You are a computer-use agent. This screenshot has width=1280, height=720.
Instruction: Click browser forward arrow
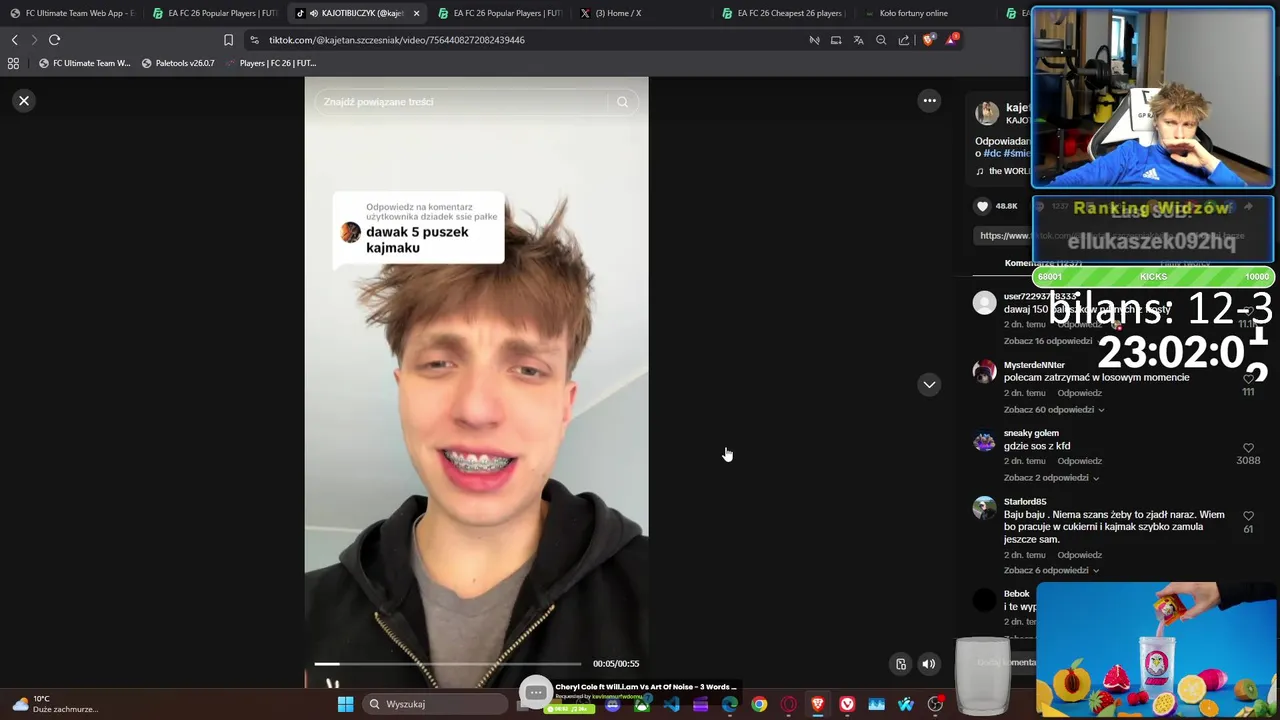click(34, 40)
